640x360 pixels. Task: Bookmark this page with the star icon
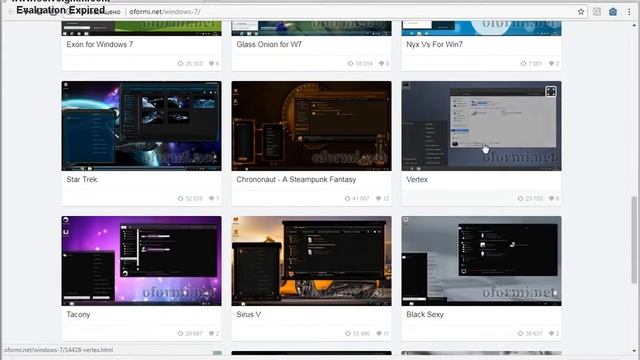point(581,12)
